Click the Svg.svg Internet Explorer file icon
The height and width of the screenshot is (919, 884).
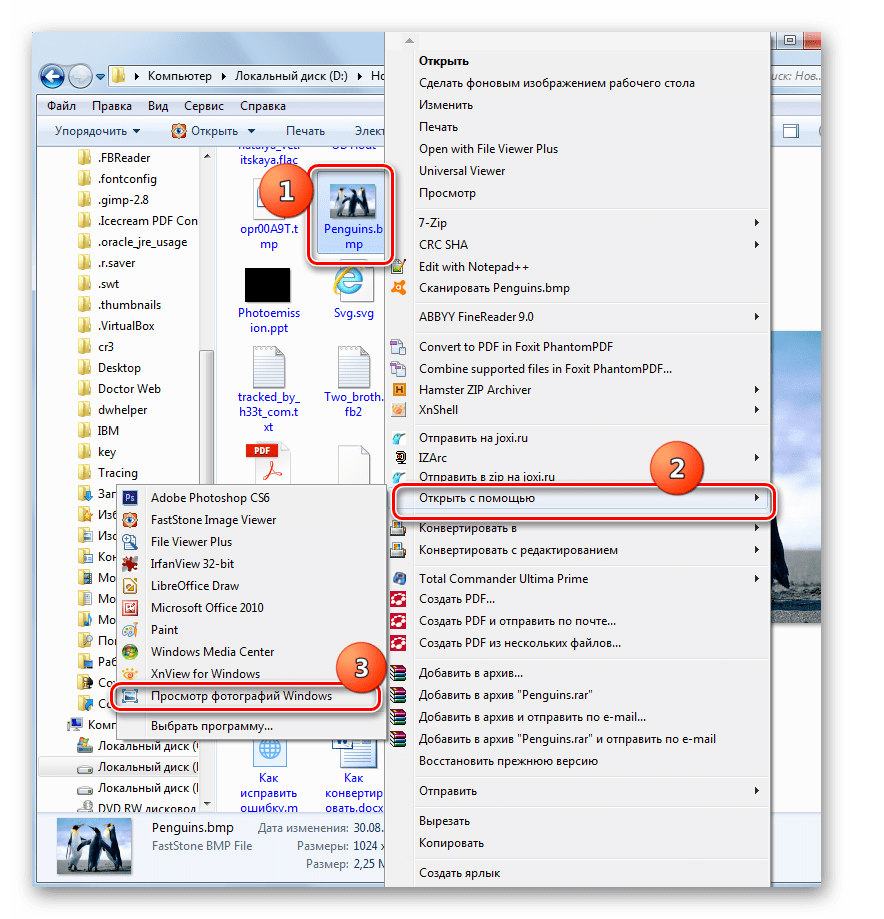tap(352, 283)
